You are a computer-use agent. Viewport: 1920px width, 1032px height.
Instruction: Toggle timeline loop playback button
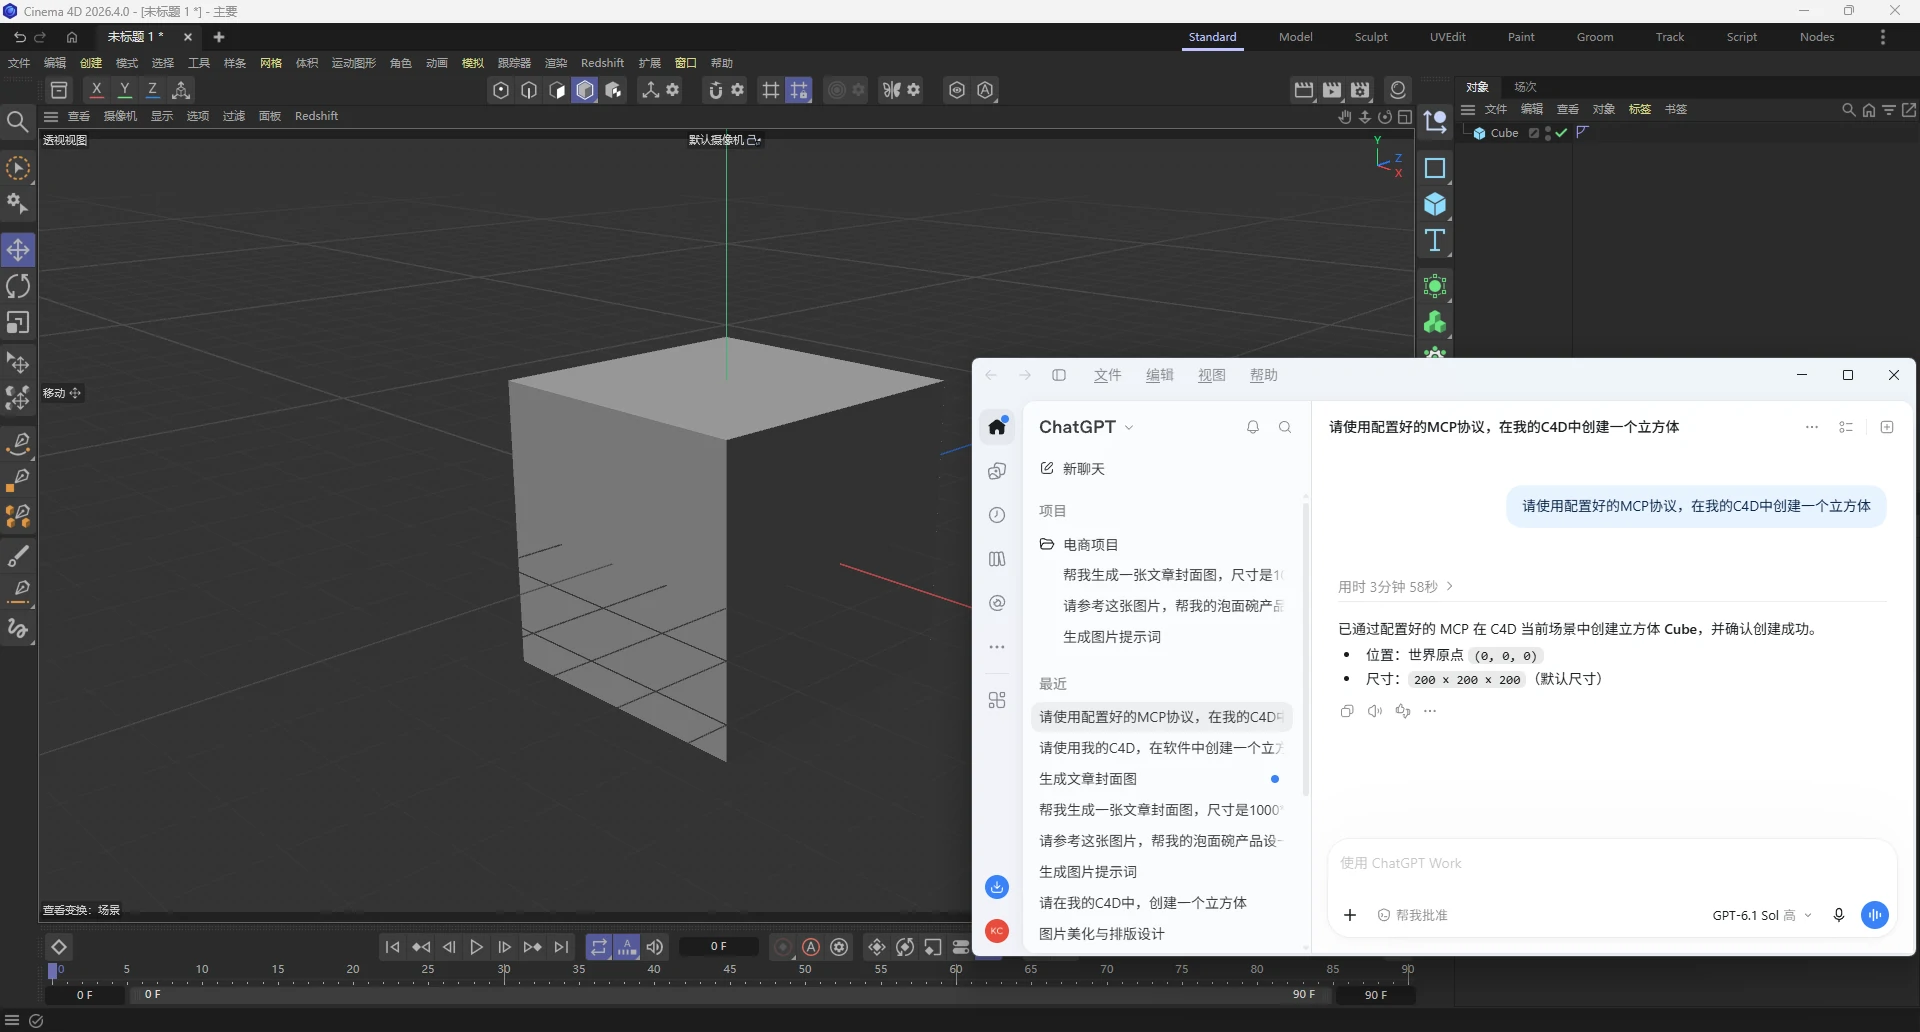(598, 947)
